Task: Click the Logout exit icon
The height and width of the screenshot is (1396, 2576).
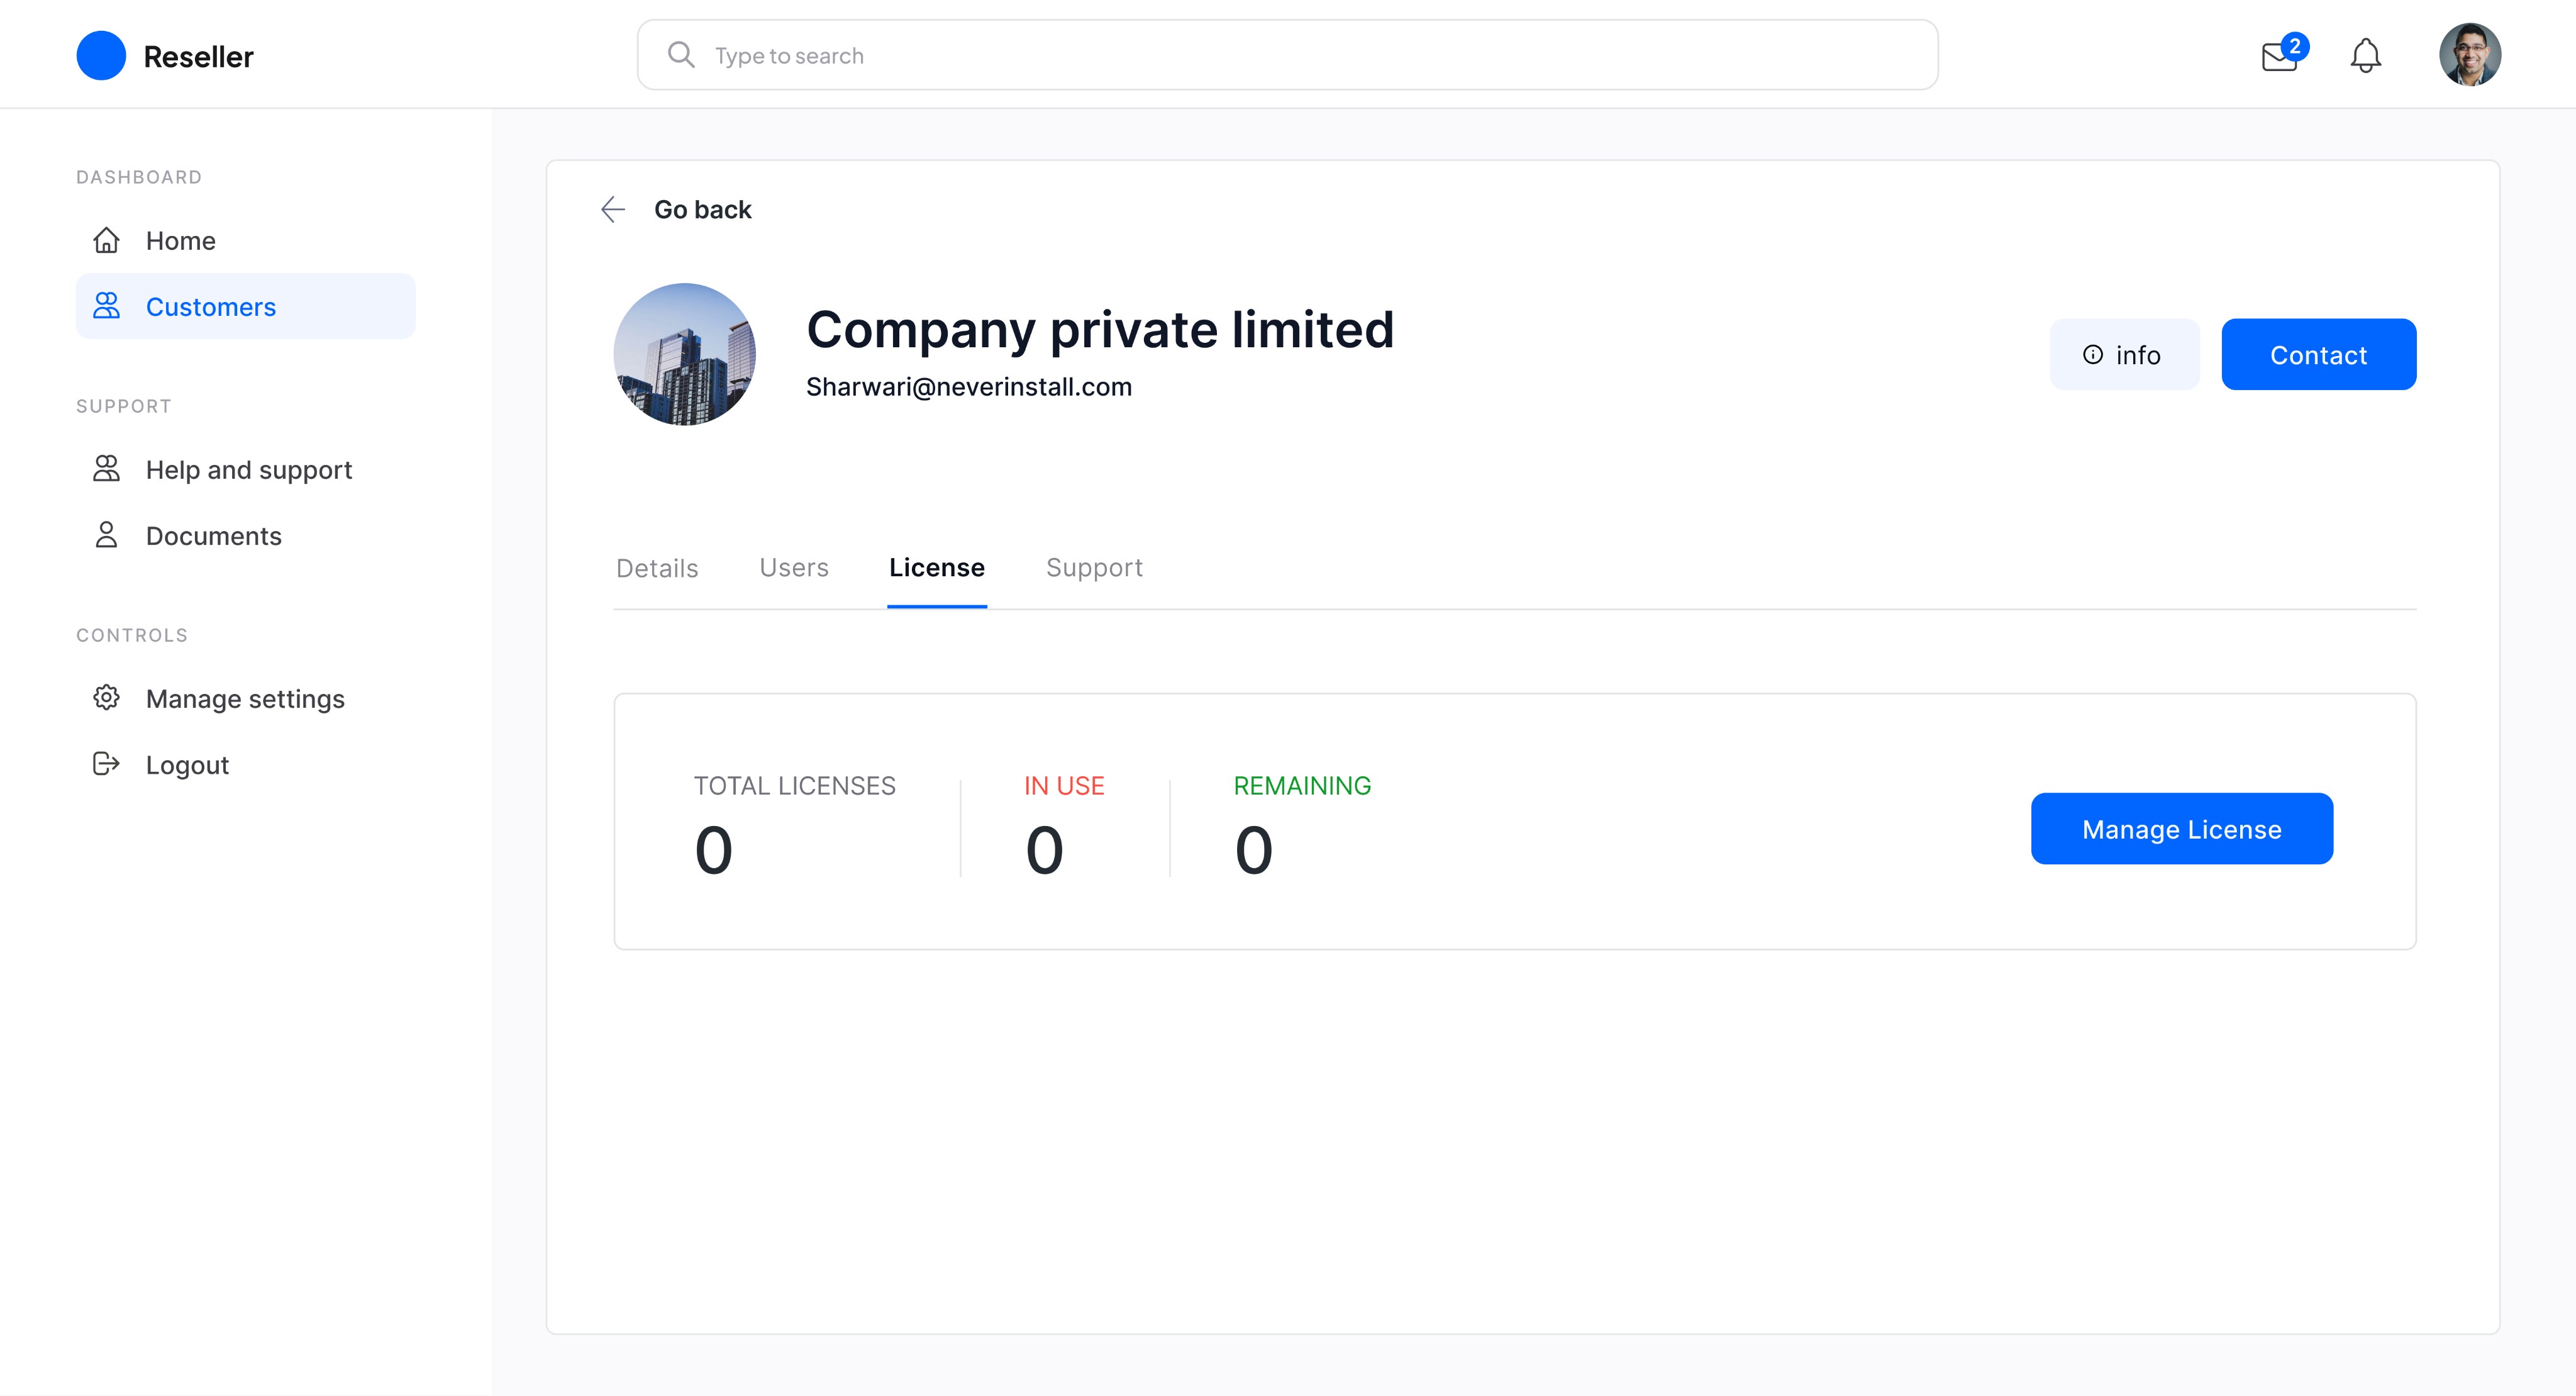Action: click(106, 764)
